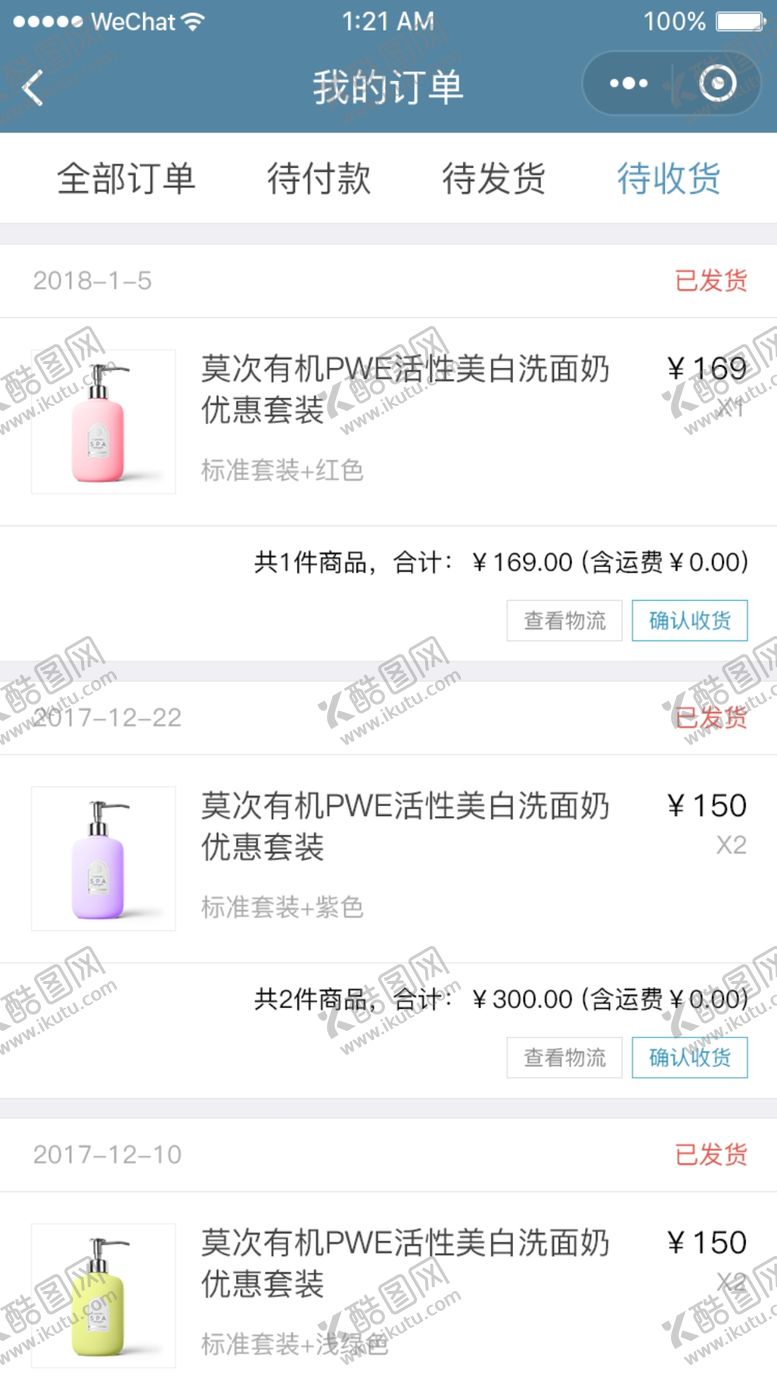
Task: Switch to 待付款 tab
Action: [319, 179]
